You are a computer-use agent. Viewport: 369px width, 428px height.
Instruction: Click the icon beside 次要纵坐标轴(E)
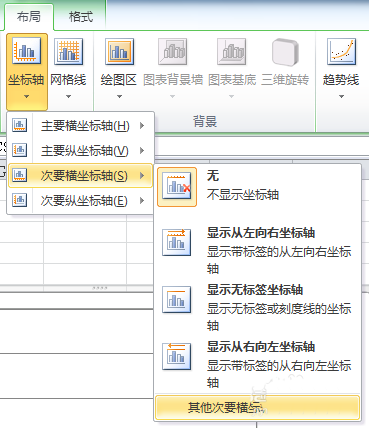tap(20, 200)
